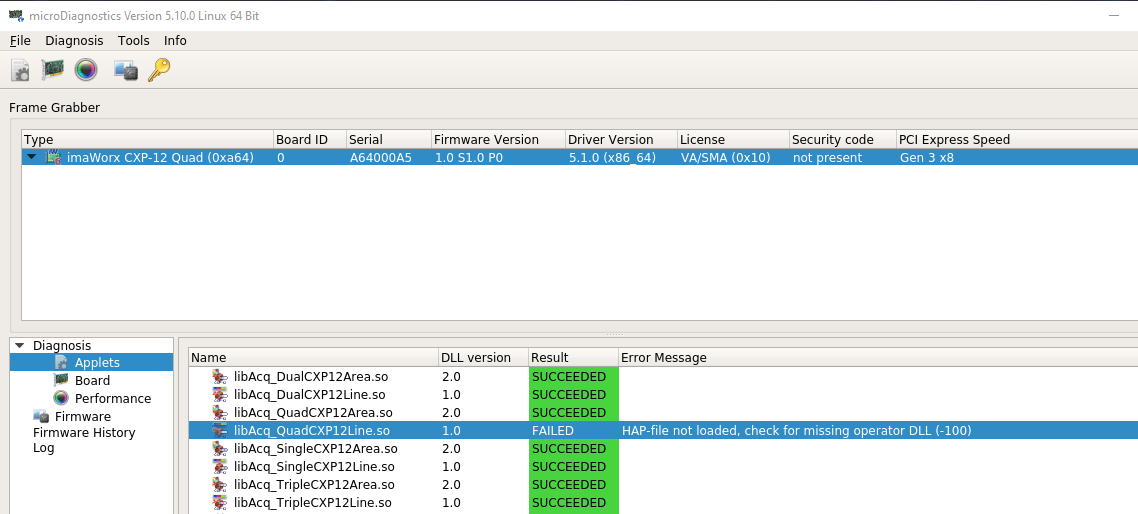Sort by the Board ID column header
1138x514 pixels.
(309, 139)
